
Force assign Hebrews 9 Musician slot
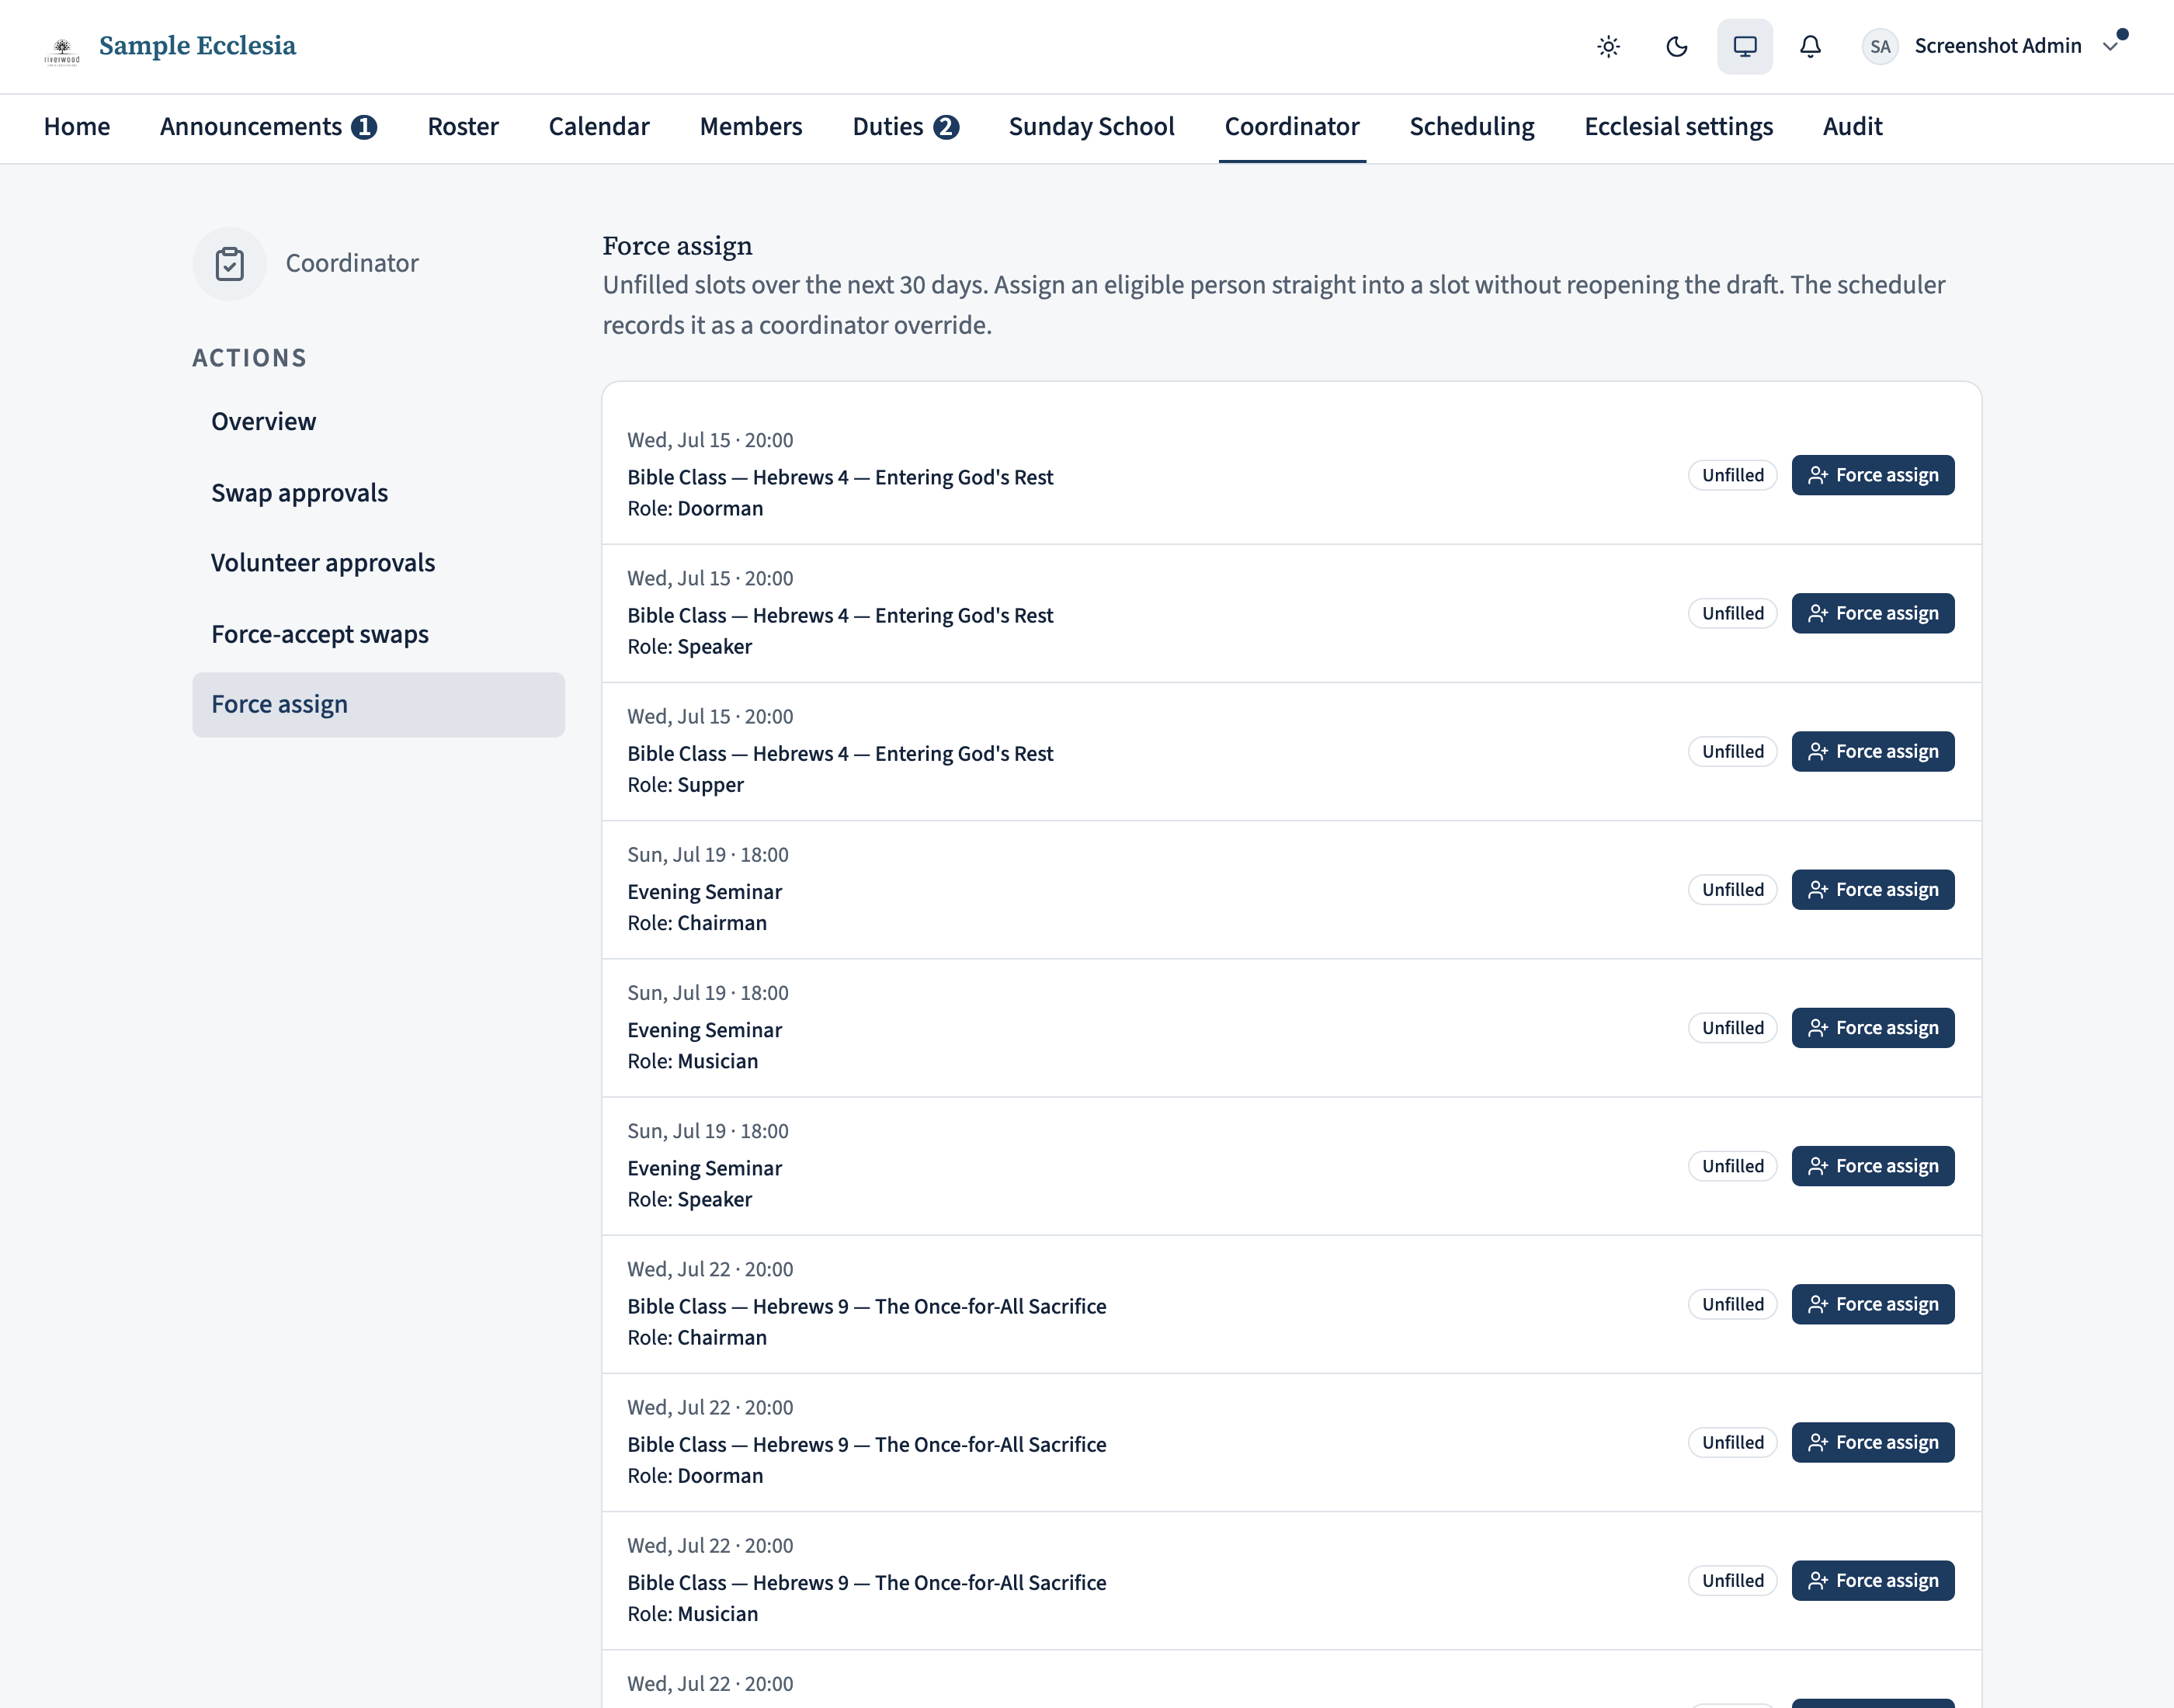pos(1873,1580)
